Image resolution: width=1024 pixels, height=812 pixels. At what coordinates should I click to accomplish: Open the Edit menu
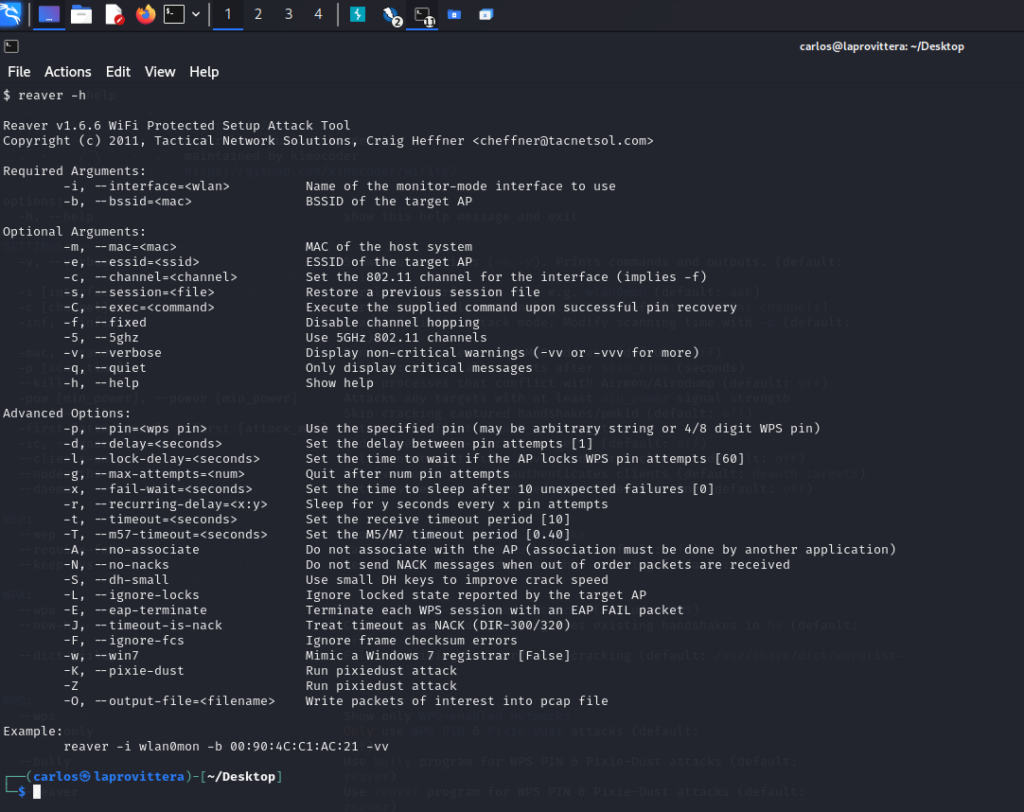pyautogui.click(x=118, y=72)
